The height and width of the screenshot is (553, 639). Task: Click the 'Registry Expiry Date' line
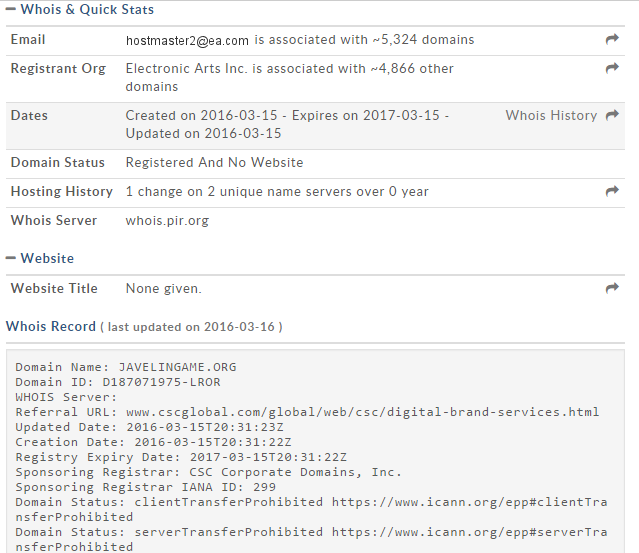pyautogui.click(x=181, y=457)
